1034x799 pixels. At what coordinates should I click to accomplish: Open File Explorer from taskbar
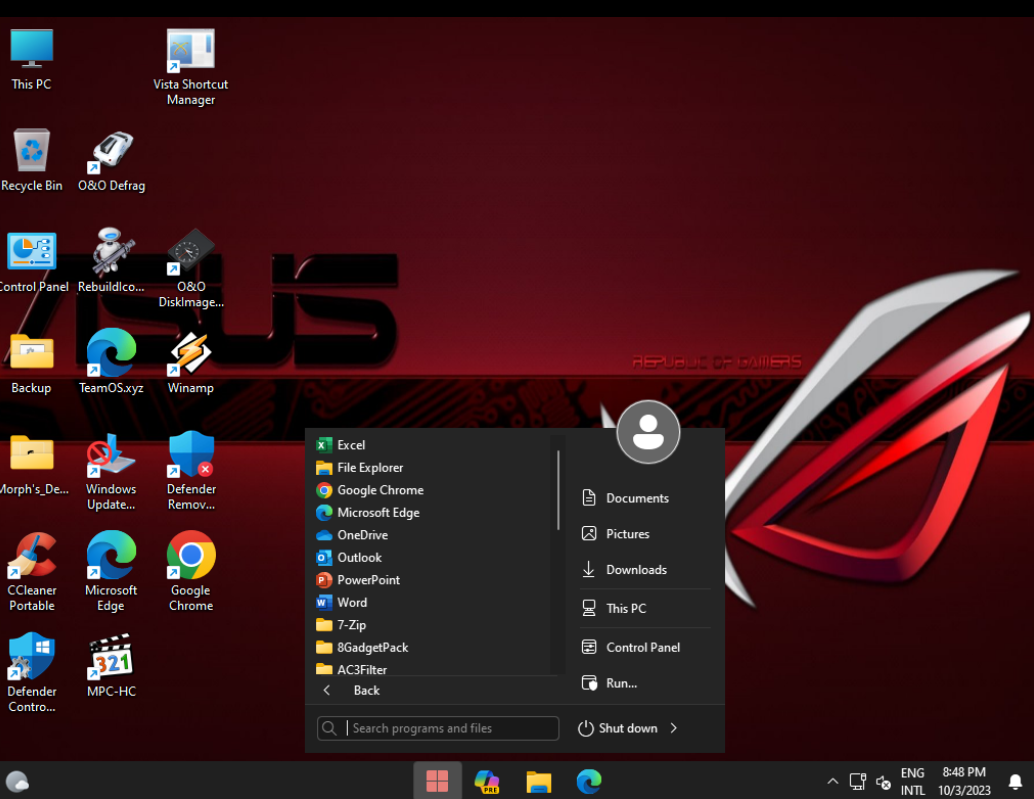[x=539, y=781]
